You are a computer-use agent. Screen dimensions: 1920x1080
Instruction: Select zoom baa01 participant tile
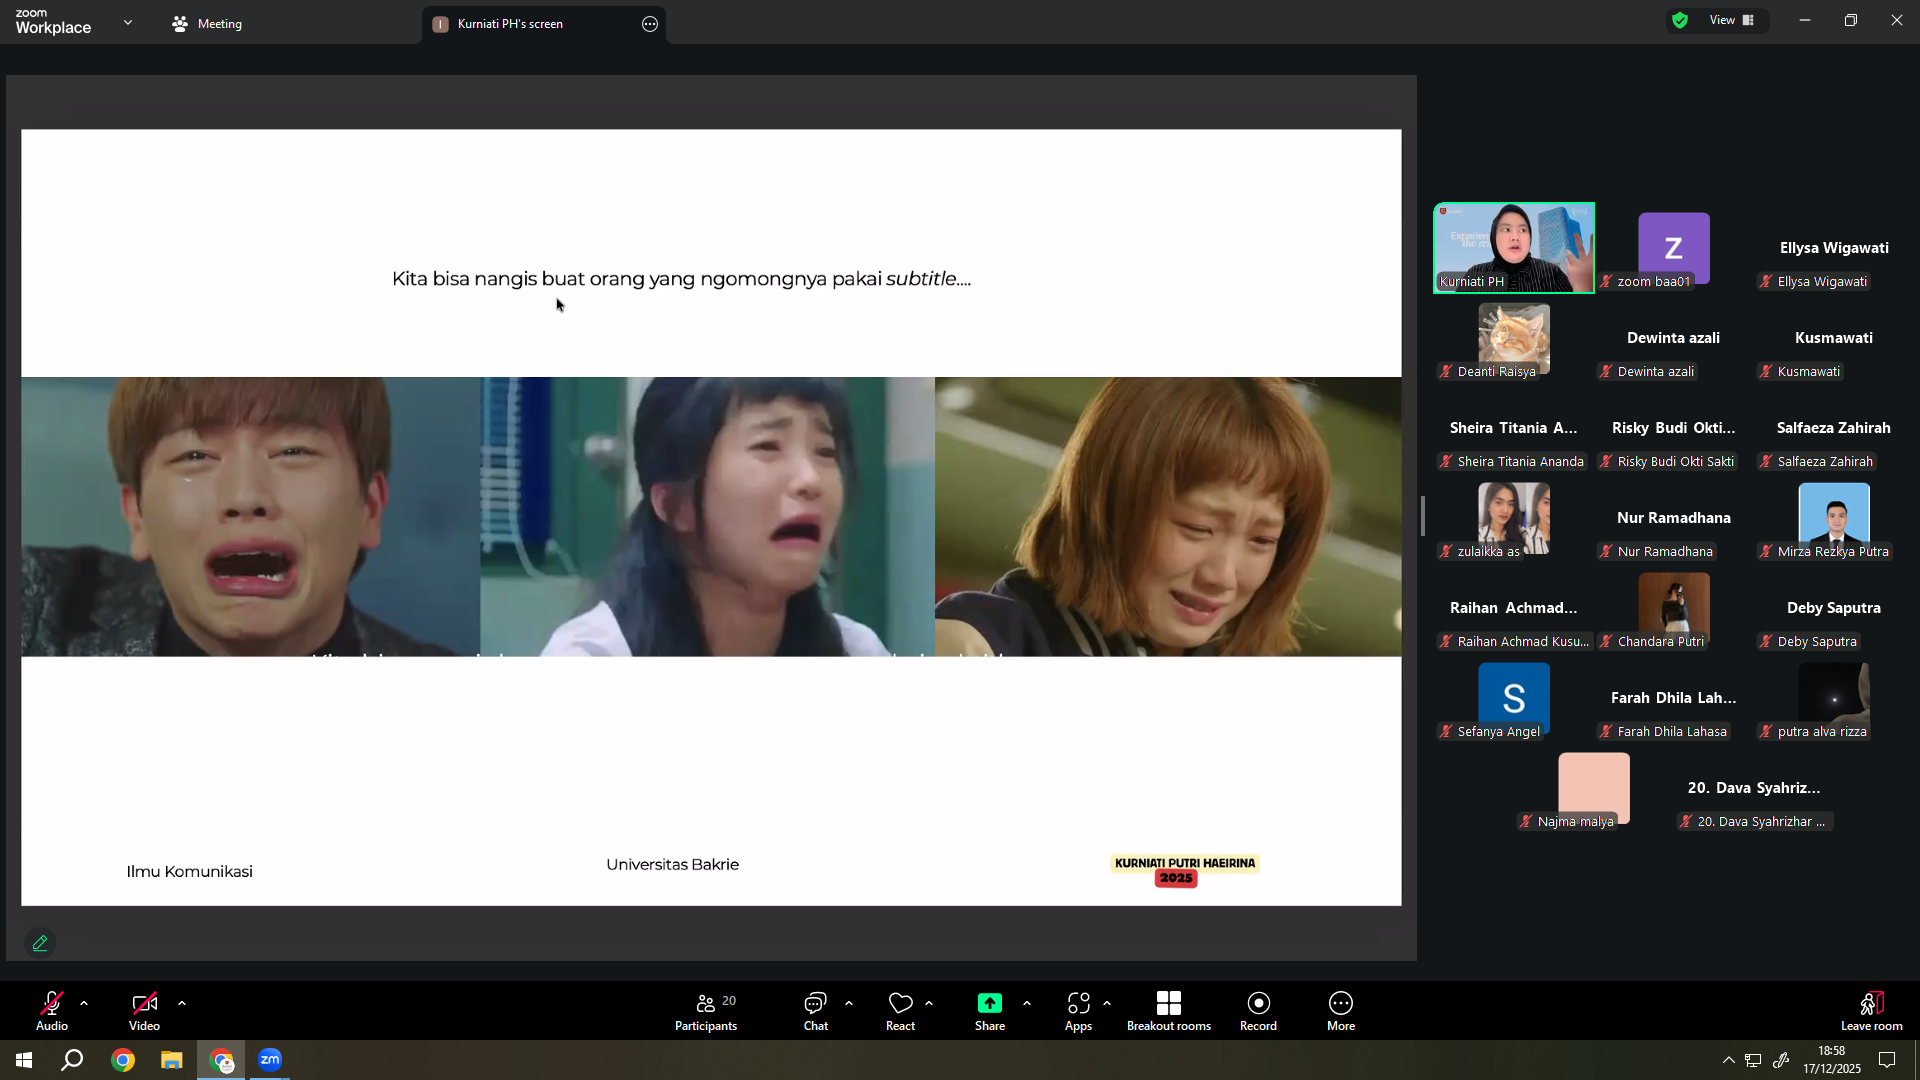coord(1674,248)
